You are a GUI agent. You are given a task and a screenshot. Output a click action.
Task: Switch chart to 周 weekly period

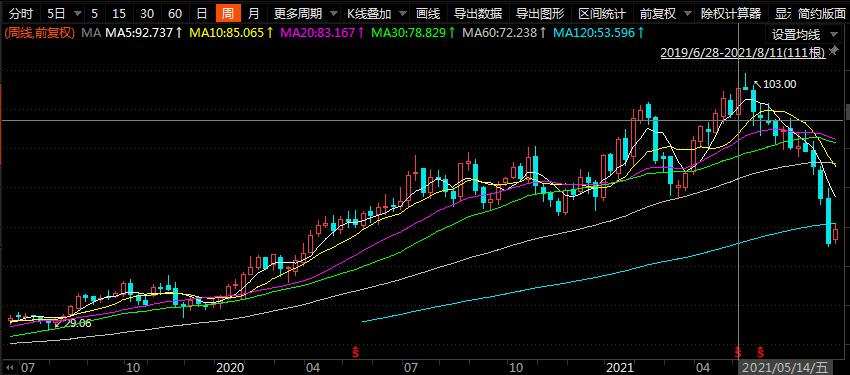click(x=228, y=14)
